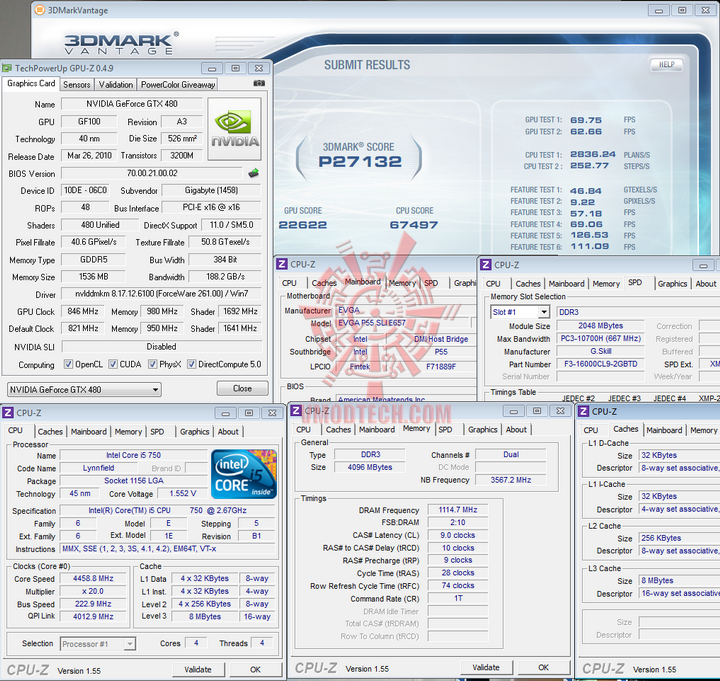Click the NB Frequency value 3567.2 MHz
Viewport: 720px width, 681px height.
(511, 480)
